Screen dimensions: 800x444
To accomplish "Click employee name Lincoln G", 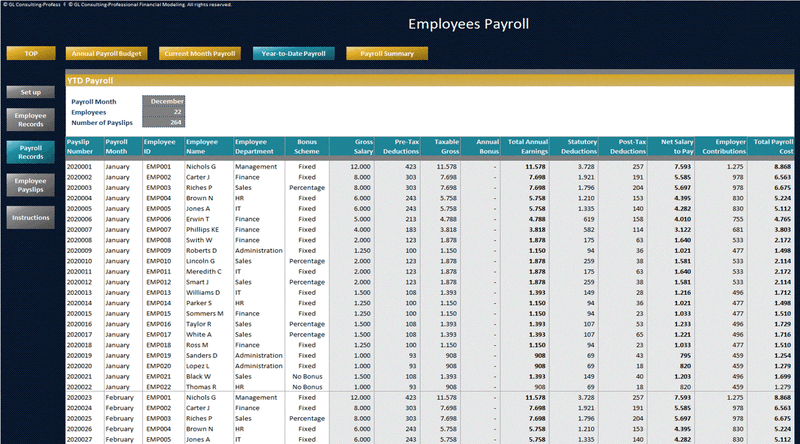I will [x=200, y=261].
